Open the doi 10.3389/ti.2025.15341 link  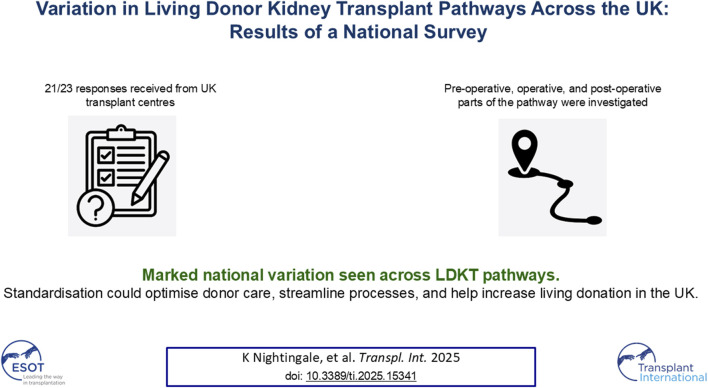coord(361,376)
